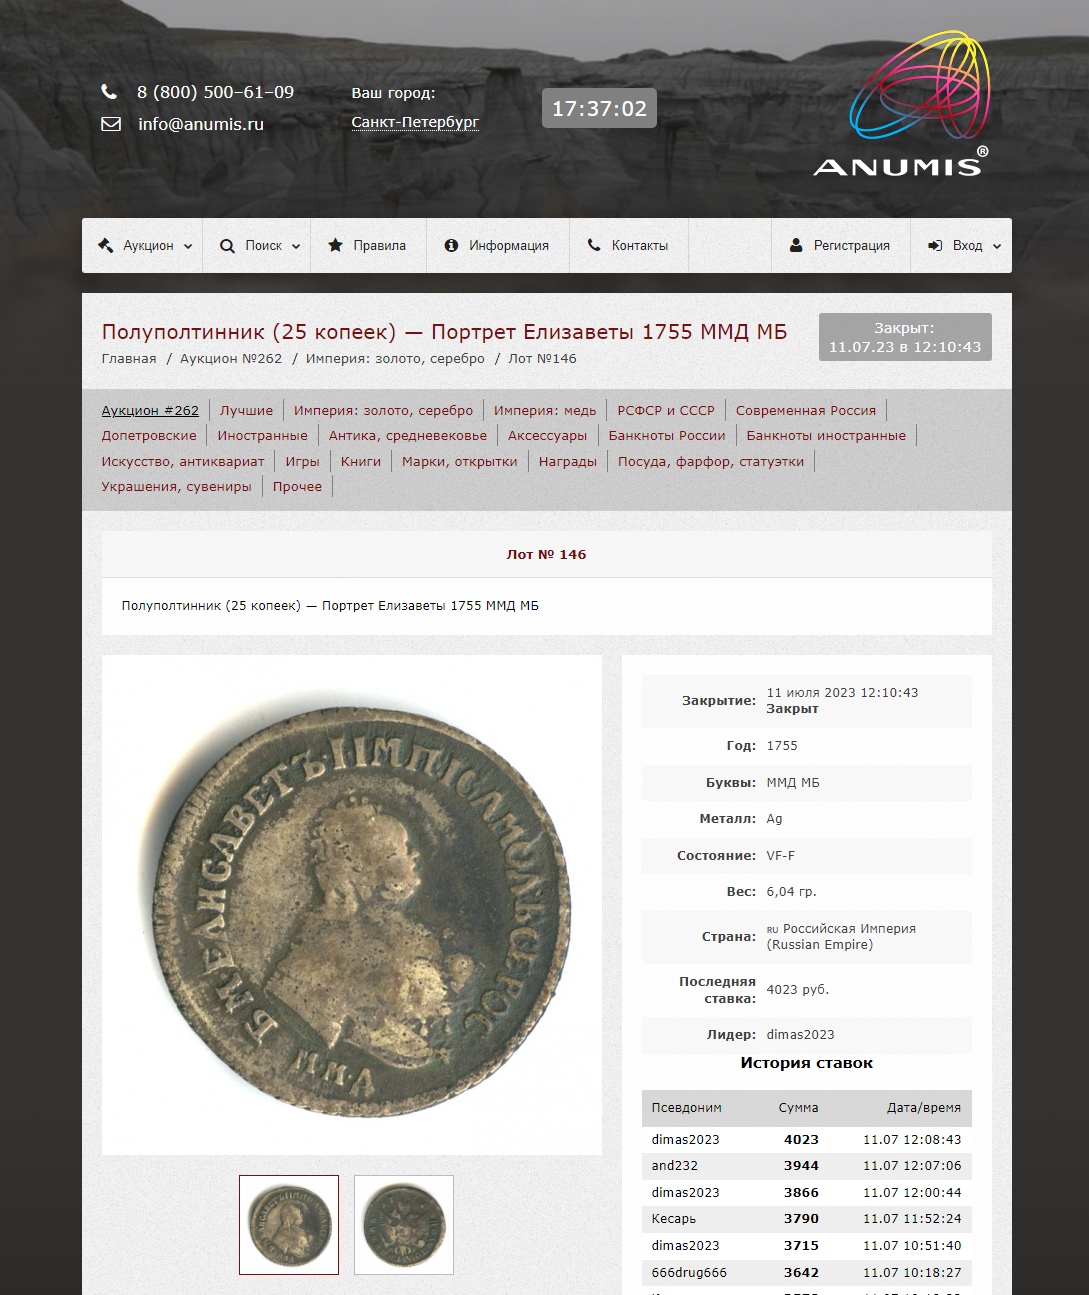This screenshot has width=1089, height=1295.
Task: Open the Главная breadcrumb link
Action: pos(129,358)
